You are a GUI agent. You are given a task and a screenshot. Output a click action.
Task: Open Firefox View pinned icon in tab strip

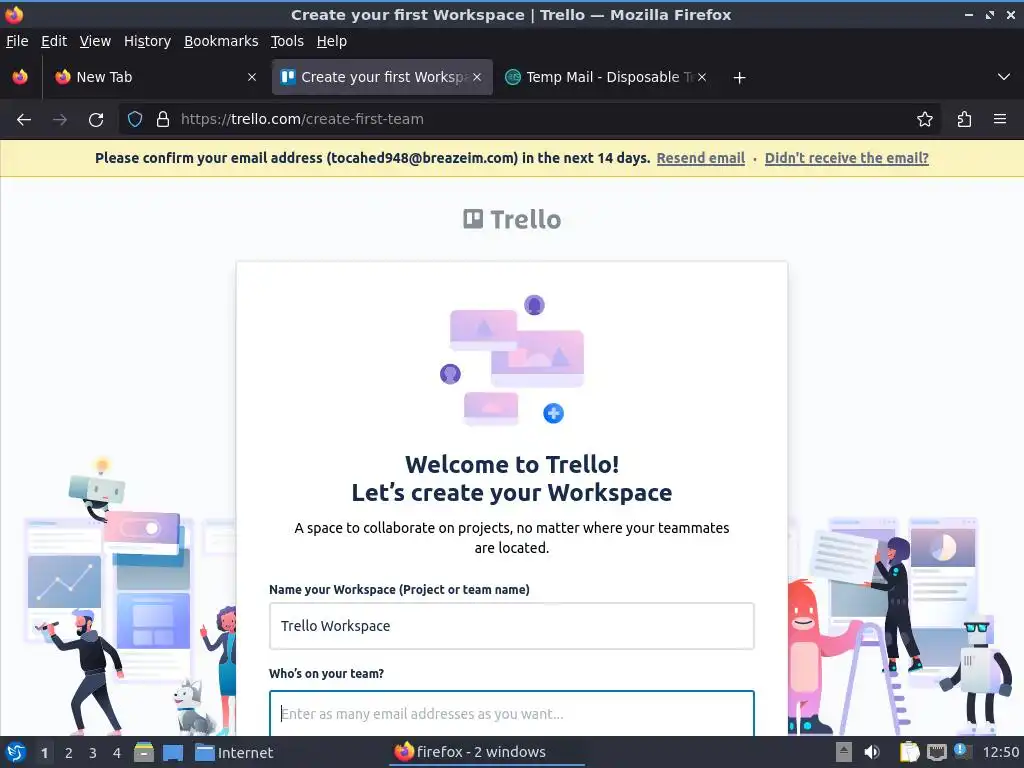20,77
